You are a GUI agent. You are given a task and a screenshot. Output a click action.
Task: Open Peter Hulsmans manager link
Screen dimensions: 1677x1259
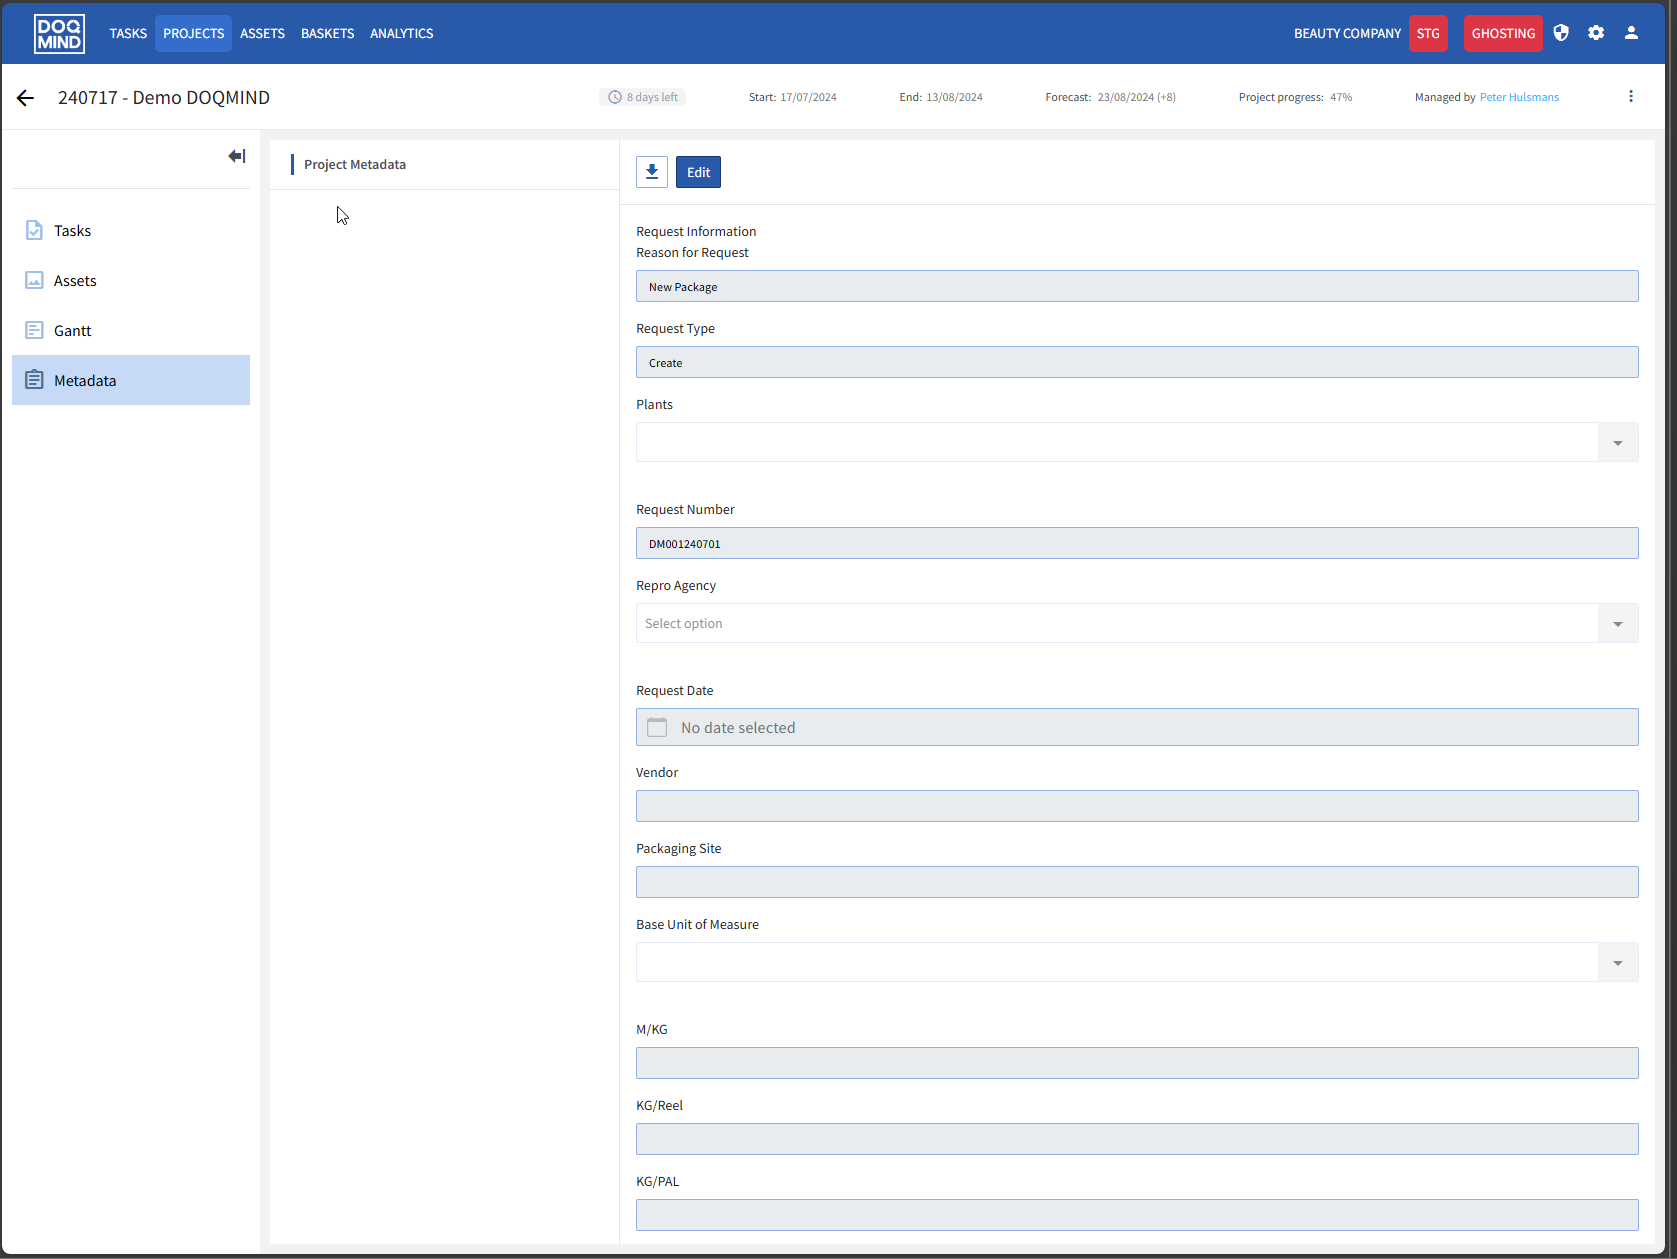[x=1518, y=97]
